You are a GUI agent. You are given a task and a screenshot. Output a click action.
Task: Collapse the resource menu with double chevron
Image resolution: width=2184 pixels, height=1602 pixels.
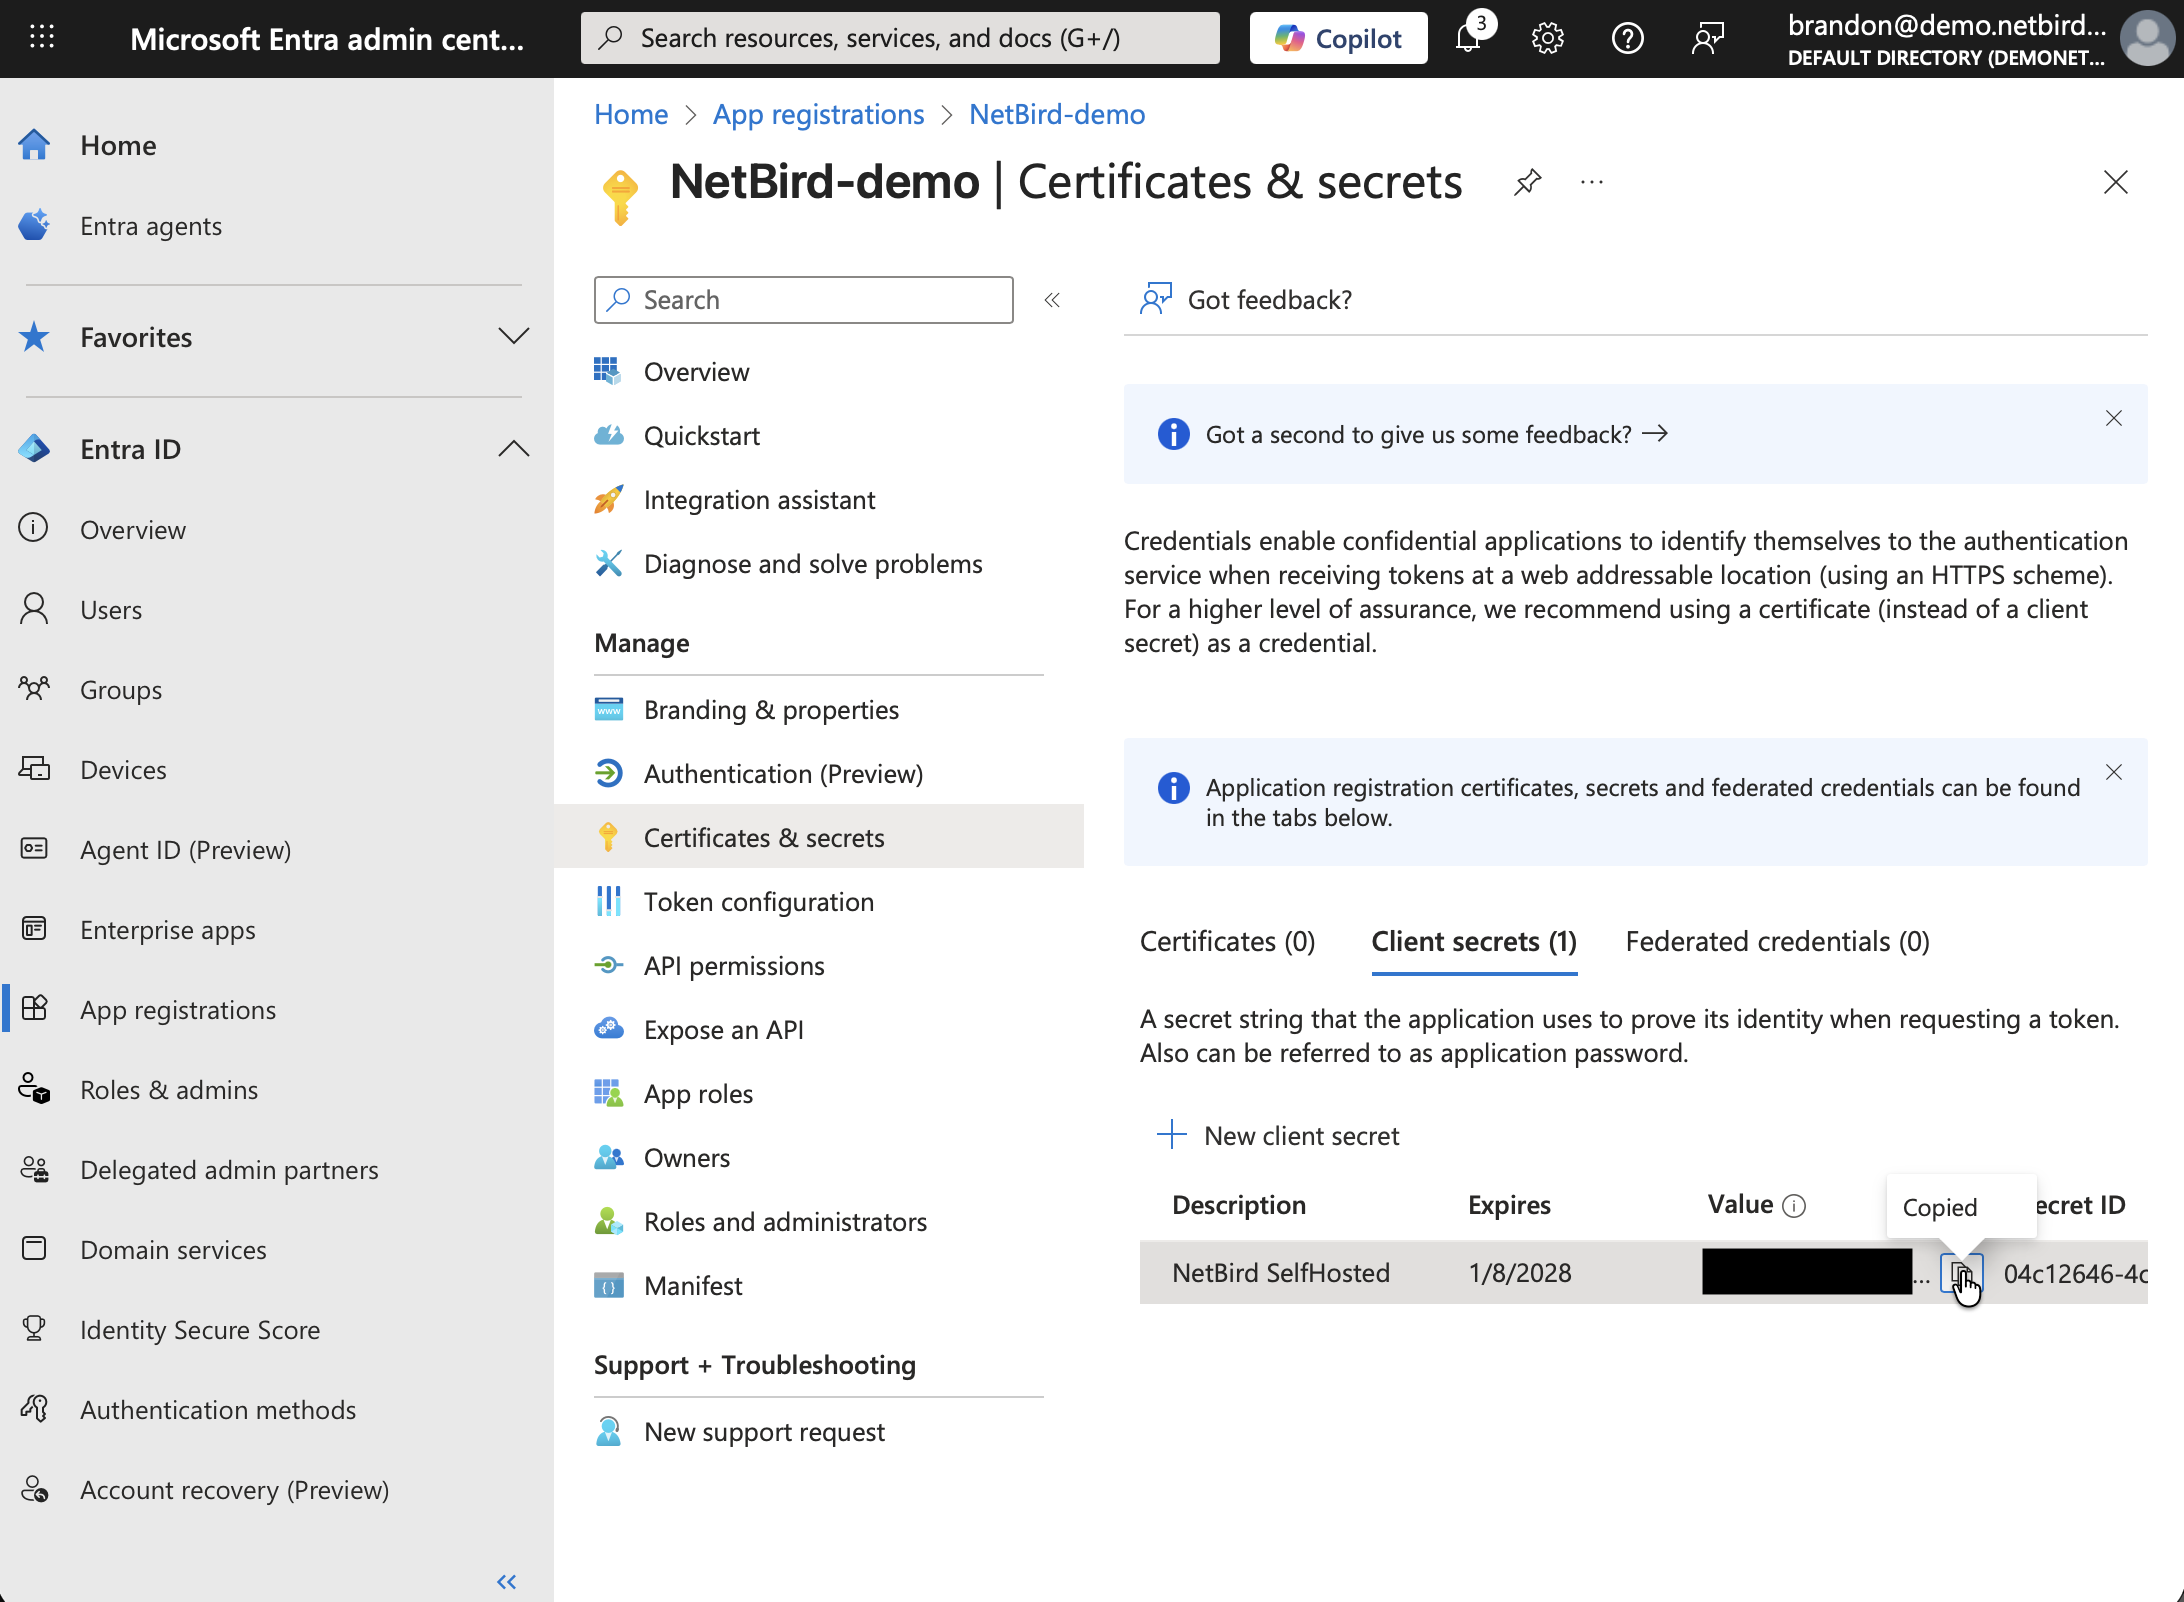tap(1052, 300)
